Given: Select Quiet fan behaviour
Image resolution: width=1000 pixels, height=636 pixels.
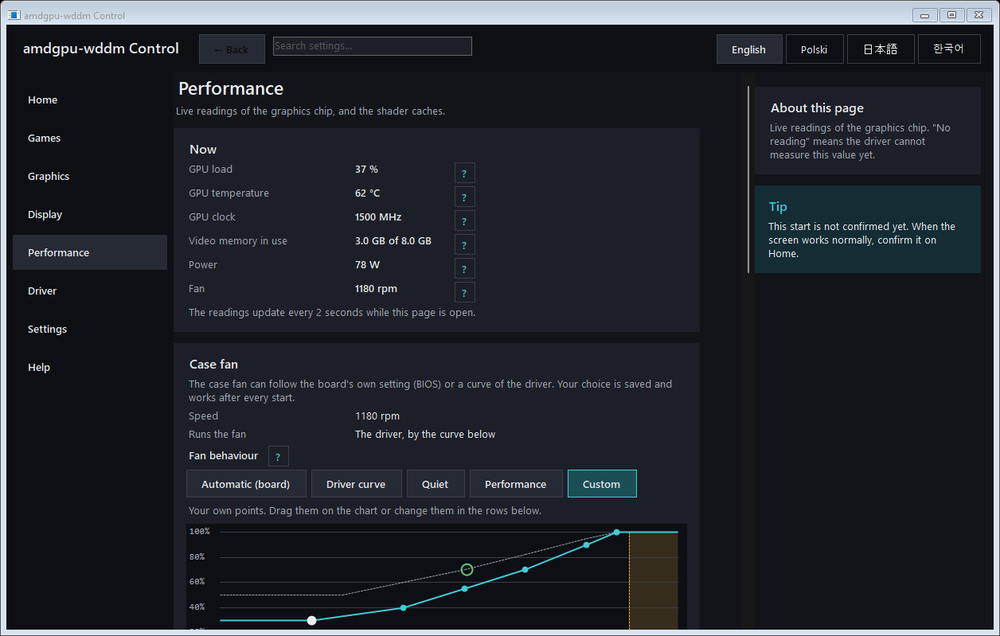Looking at the screenshot, I should coord(435,484).
